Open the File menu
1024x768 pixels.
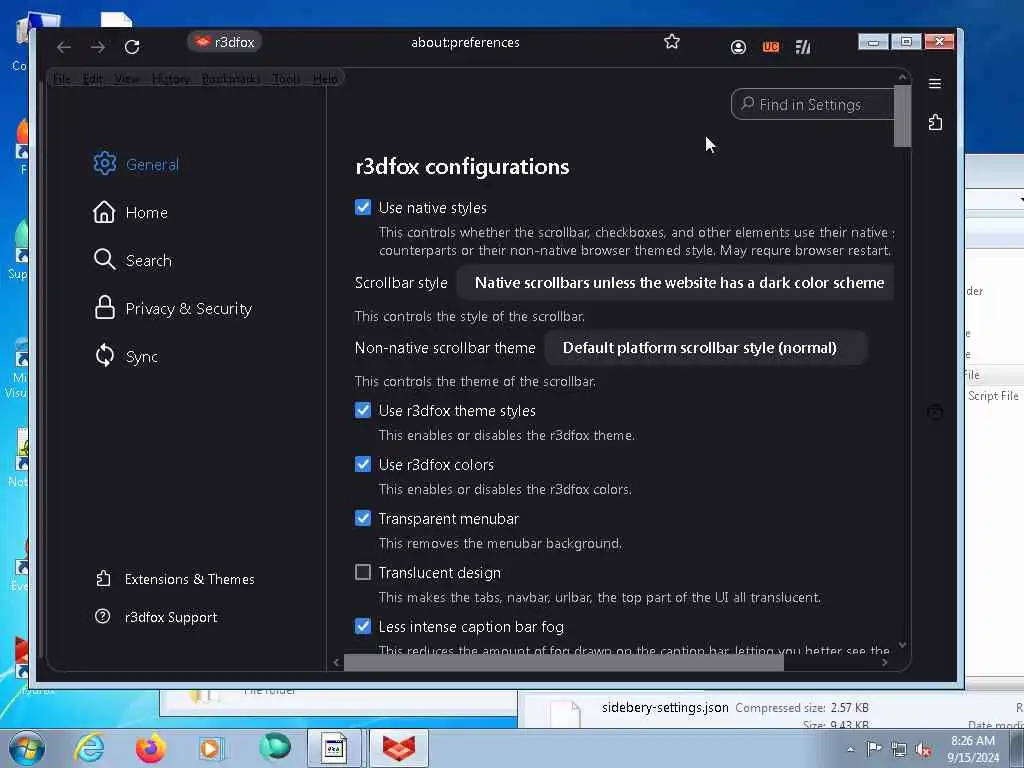(62, 79)
